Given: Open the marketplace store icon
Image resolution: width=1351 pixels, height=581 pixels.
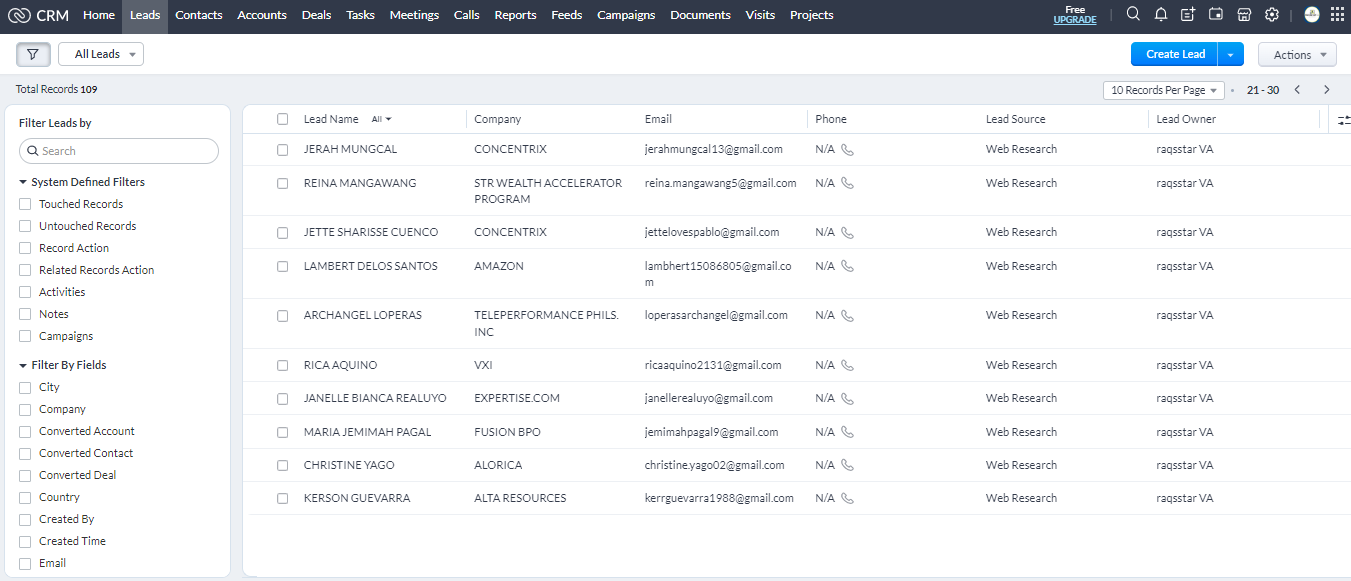Looking at the screenshot, I should tap(1244, 14).
